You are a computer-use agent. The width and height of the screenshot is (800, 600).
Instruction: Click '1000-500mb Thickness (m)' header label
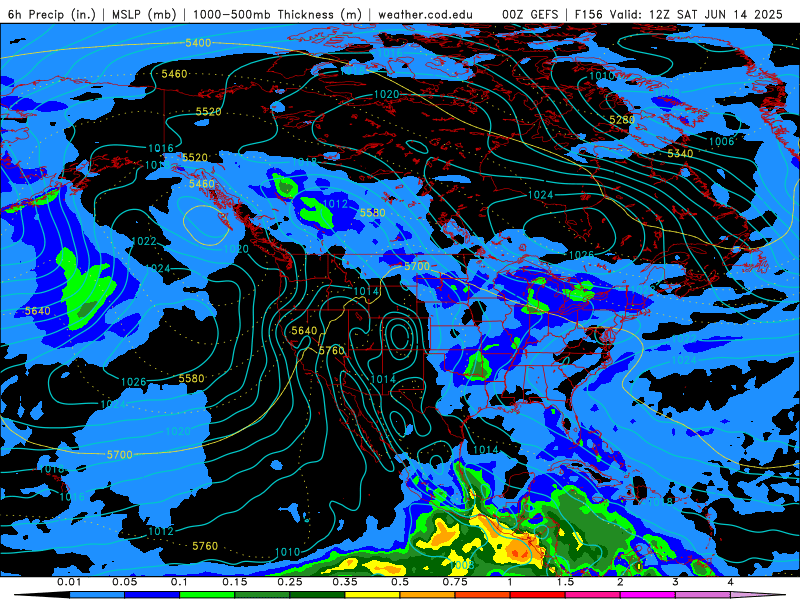[x=277, y=14]
